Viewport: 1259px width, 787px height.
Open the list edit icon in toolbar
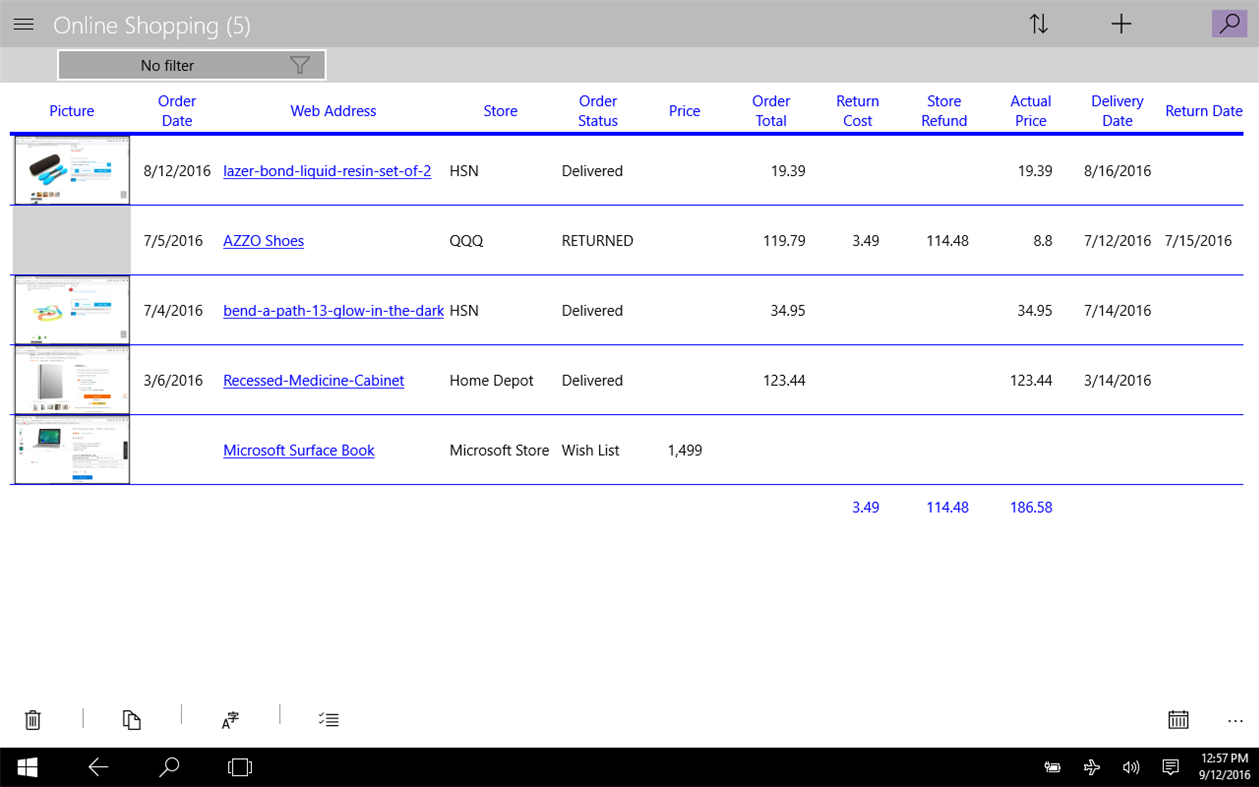[x=328, y=719]
